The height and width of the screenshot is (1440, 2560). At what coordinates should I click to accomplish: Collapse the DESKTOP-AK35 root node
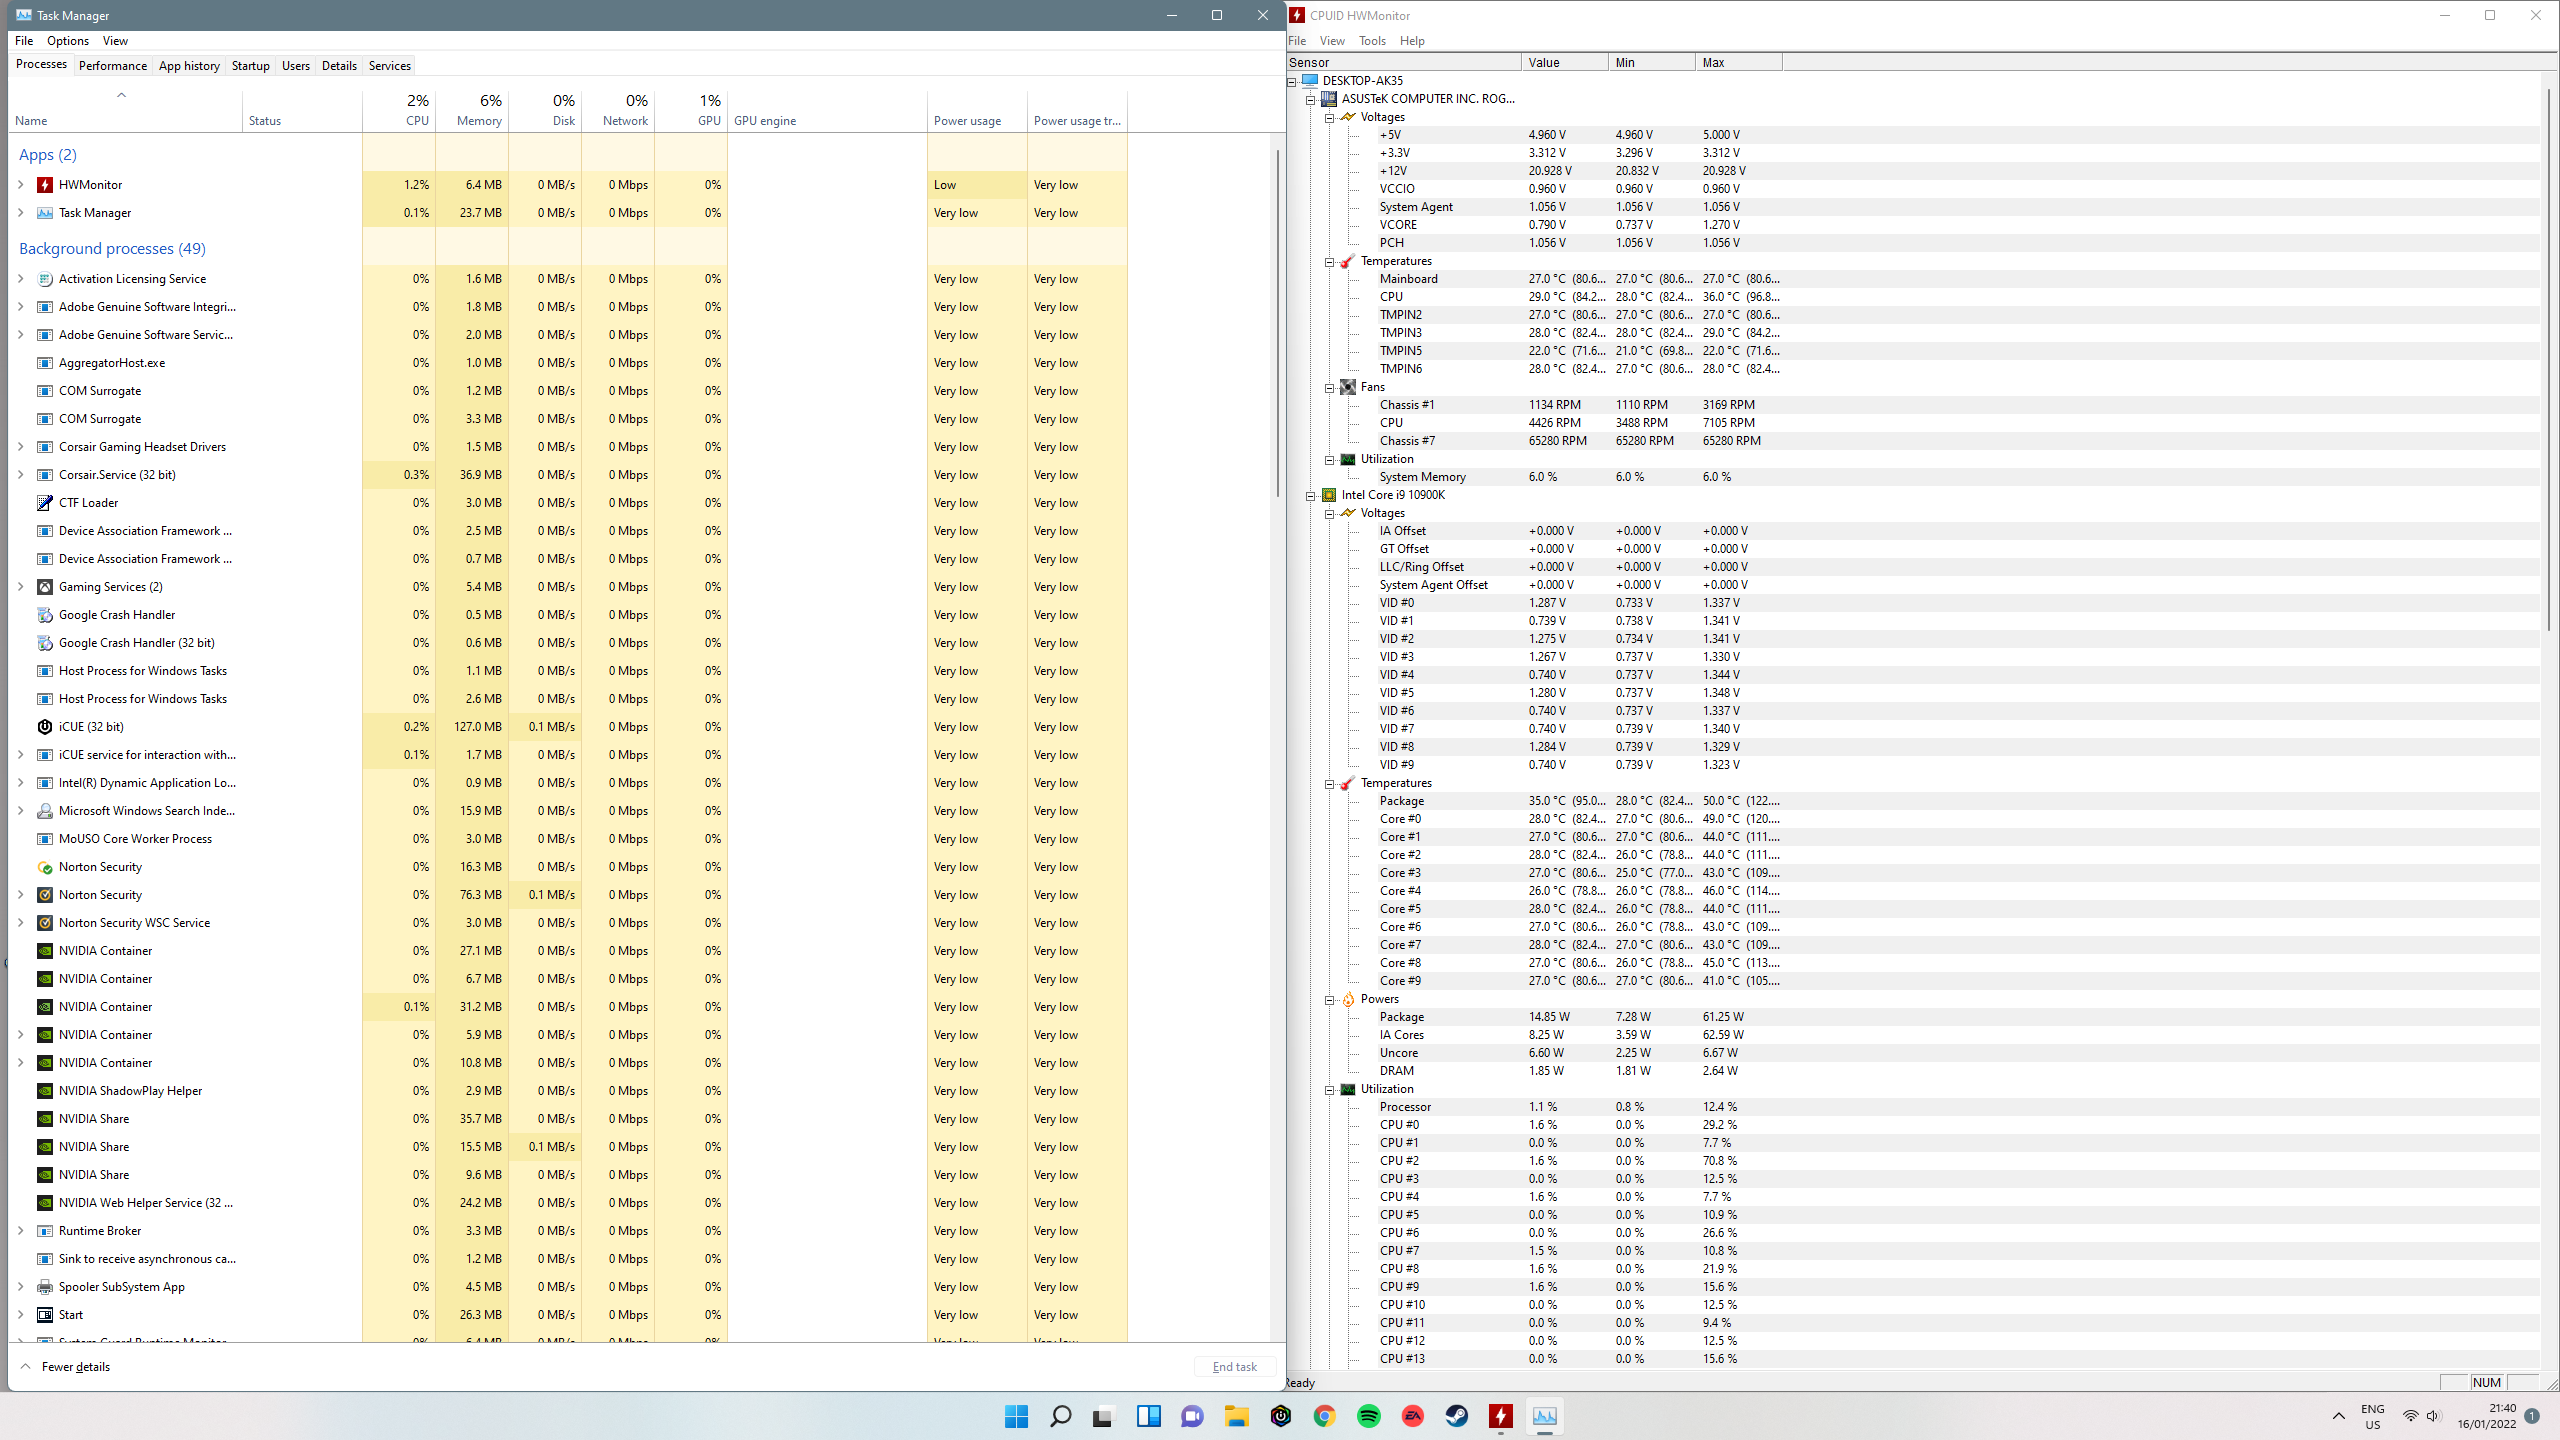point(1292,82)
